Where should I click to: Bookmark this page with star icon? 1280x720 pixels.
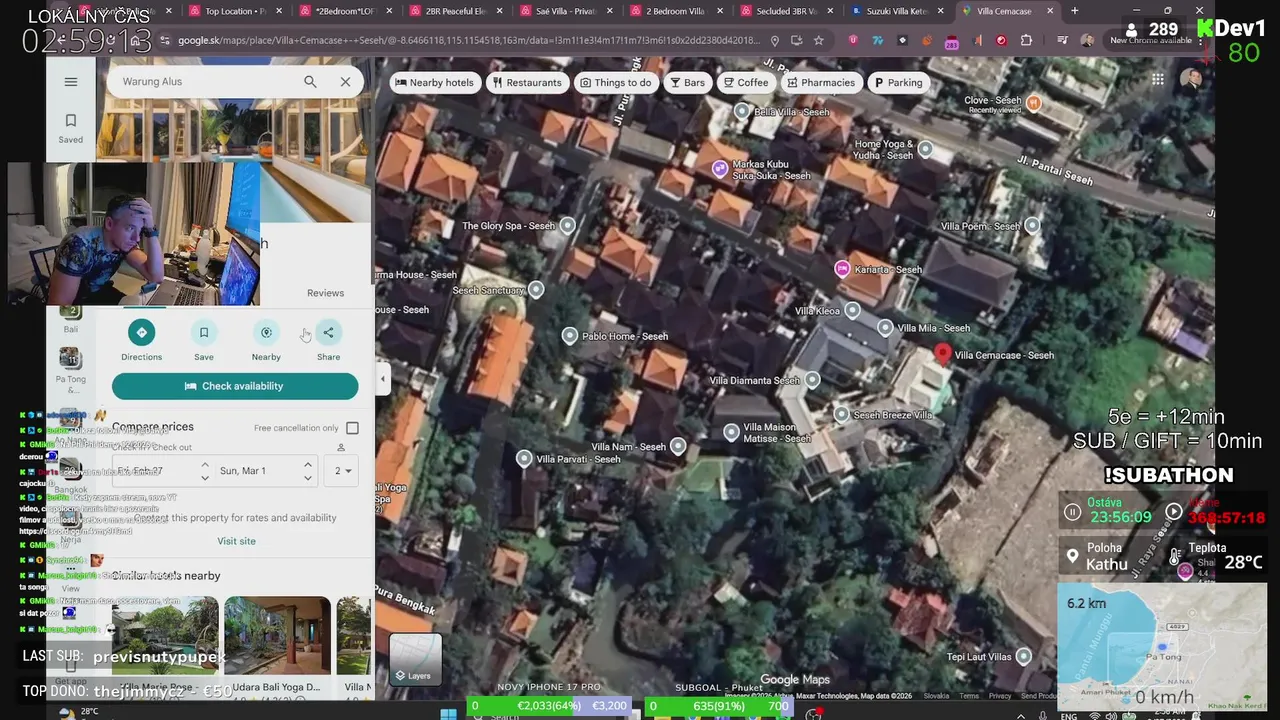pos(818,40)
